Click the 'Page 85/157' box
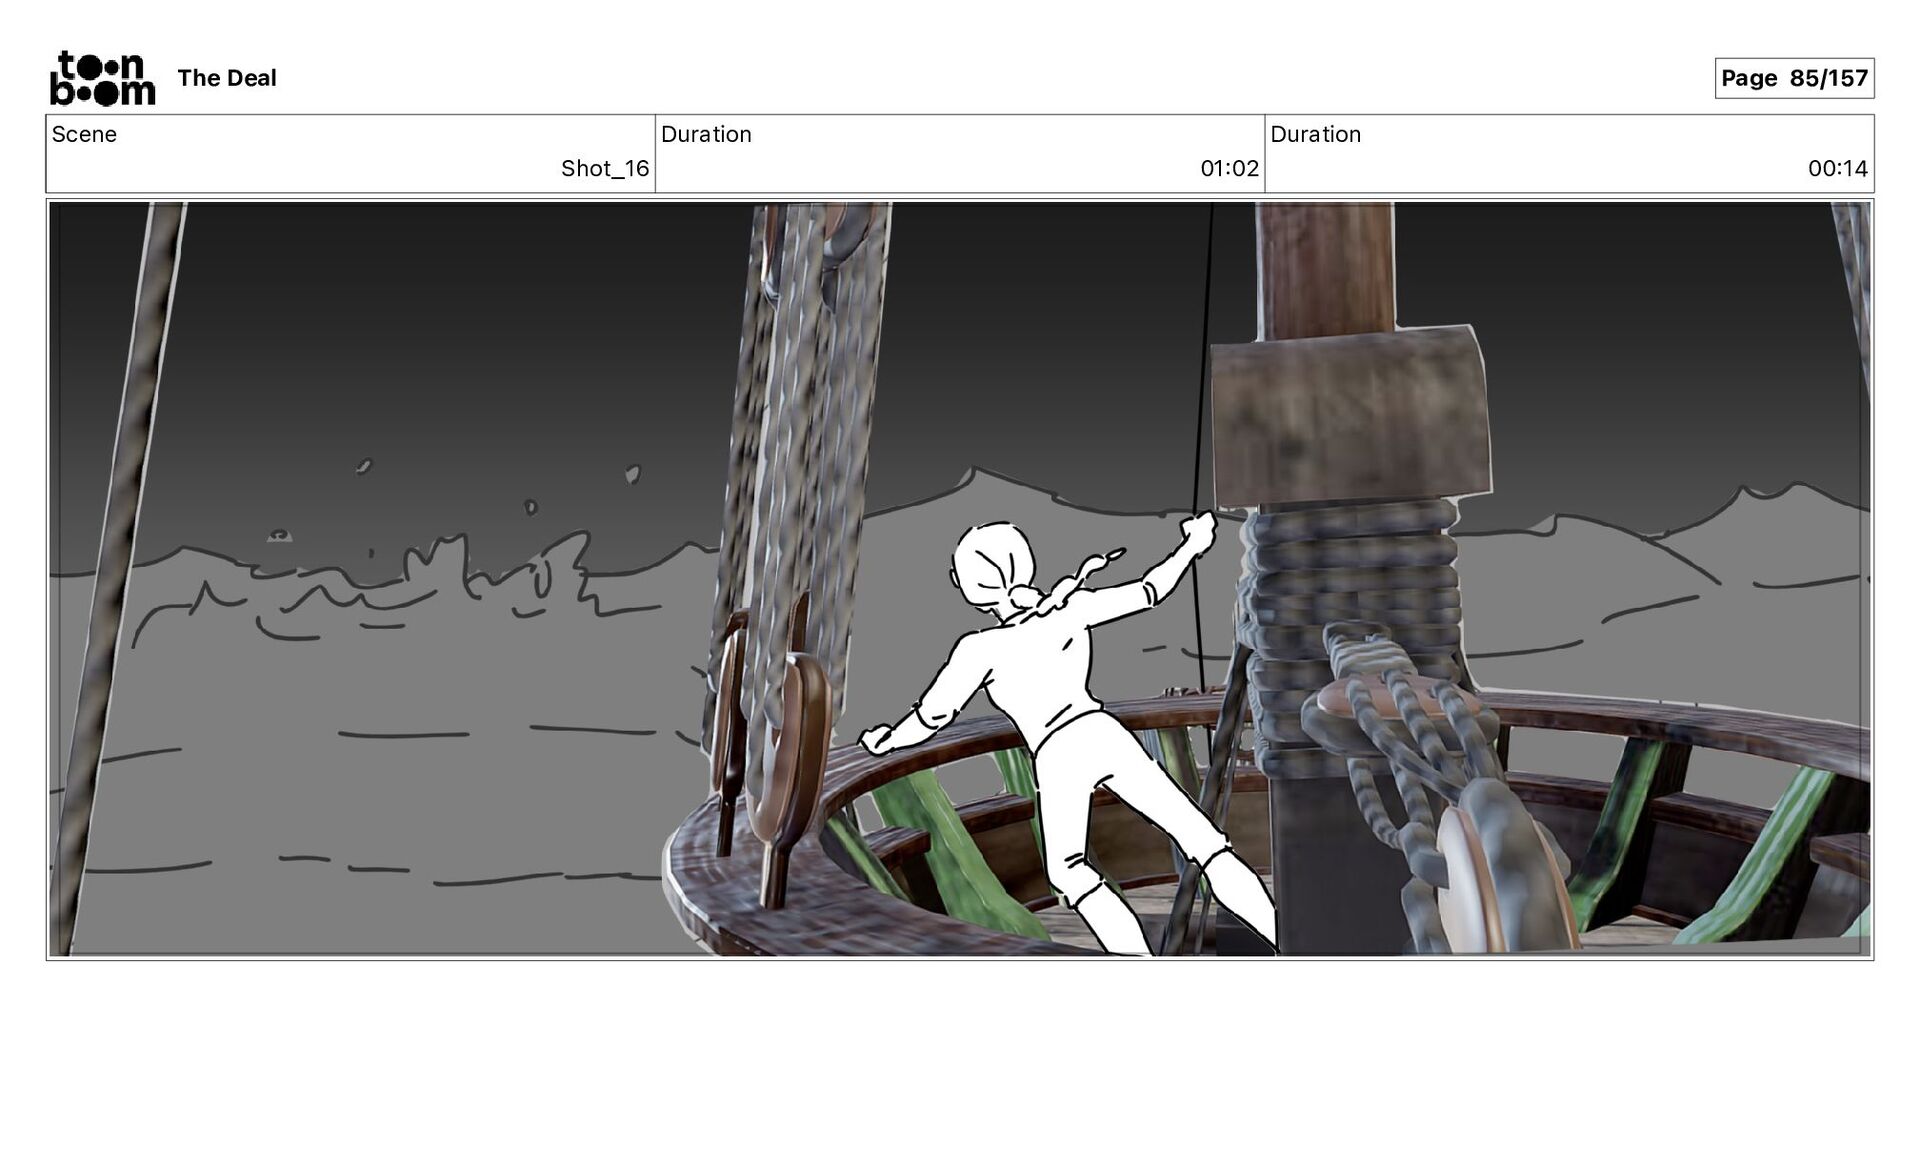The width and height of the screenshot is (1920, 1166). [1794, 78]
